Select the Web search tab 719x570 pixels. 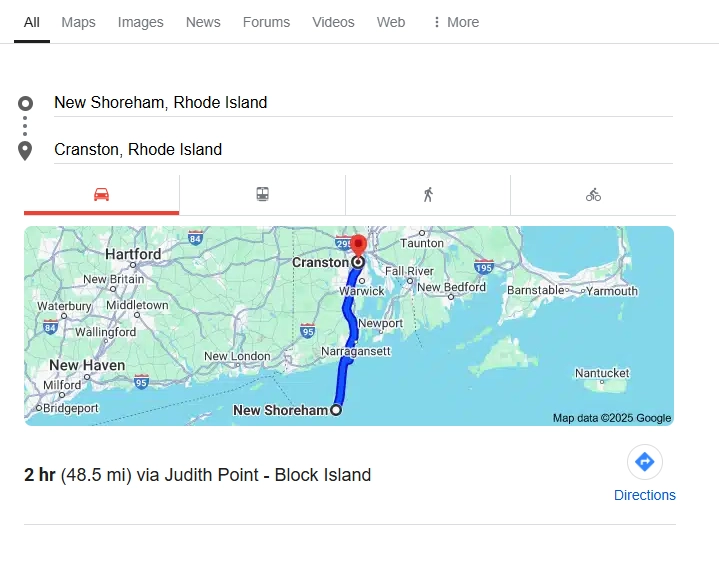[x=391, y=22]
